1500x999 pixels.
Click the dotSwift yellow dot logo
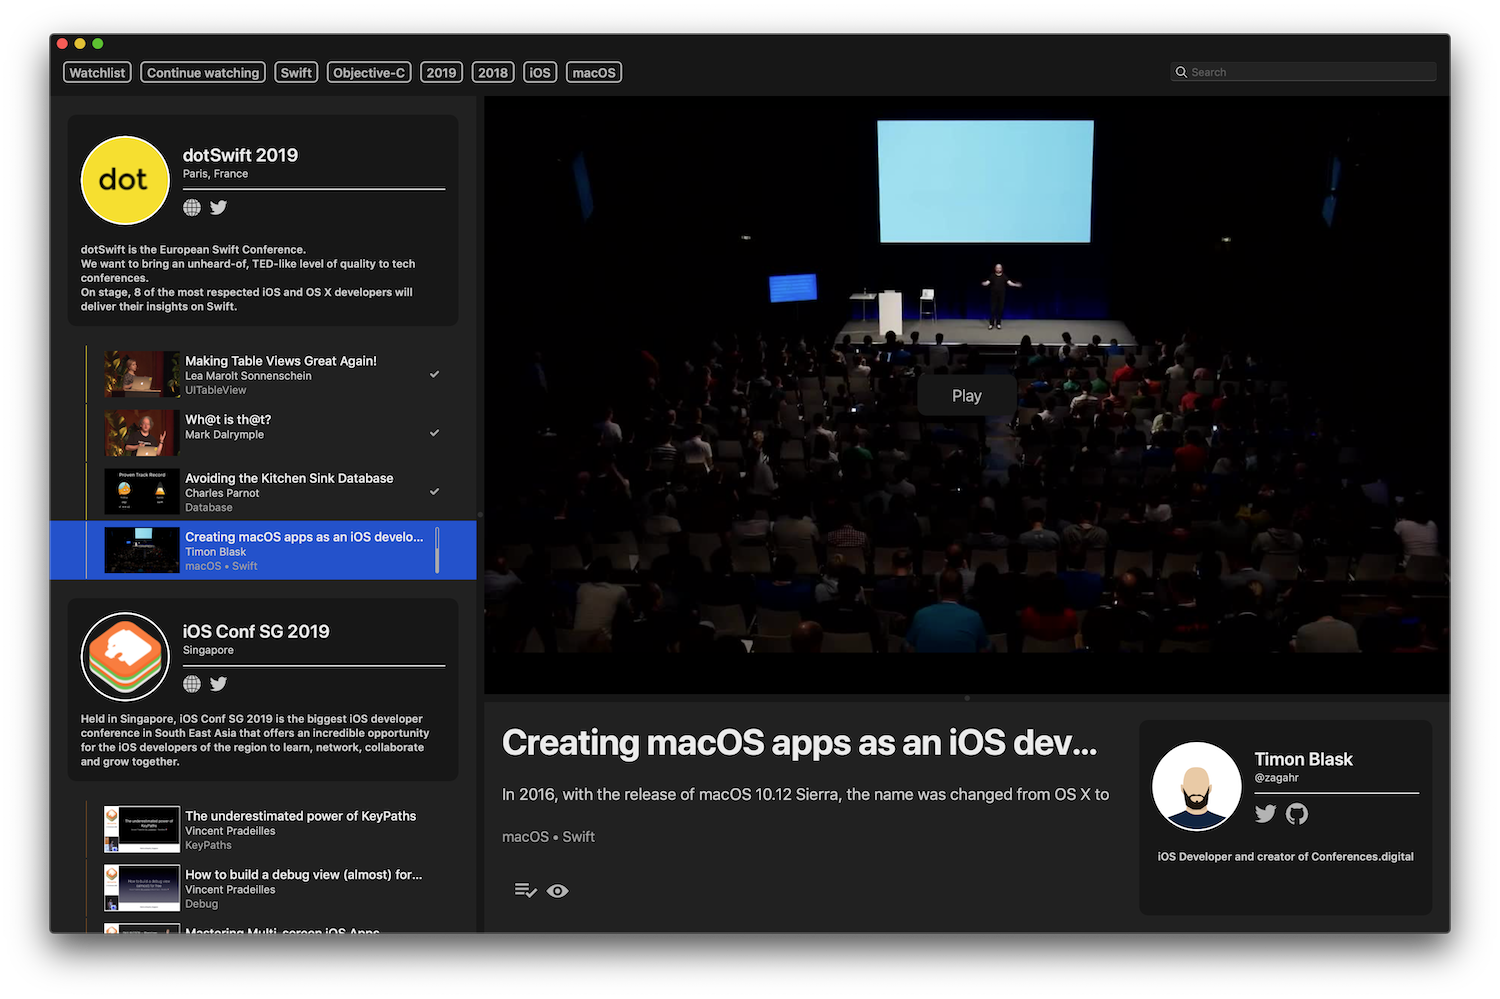pos(125,180)
